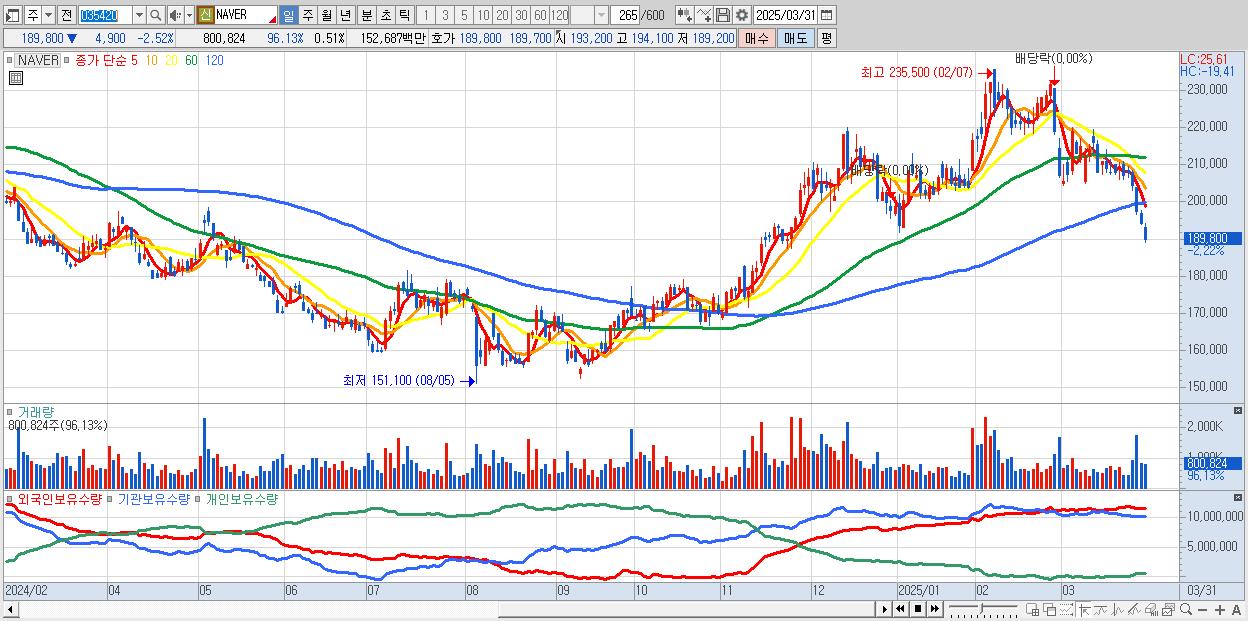Click the 매도 sell button
The height and width of the screenshot is (621, 1248).
coord(796,38)
